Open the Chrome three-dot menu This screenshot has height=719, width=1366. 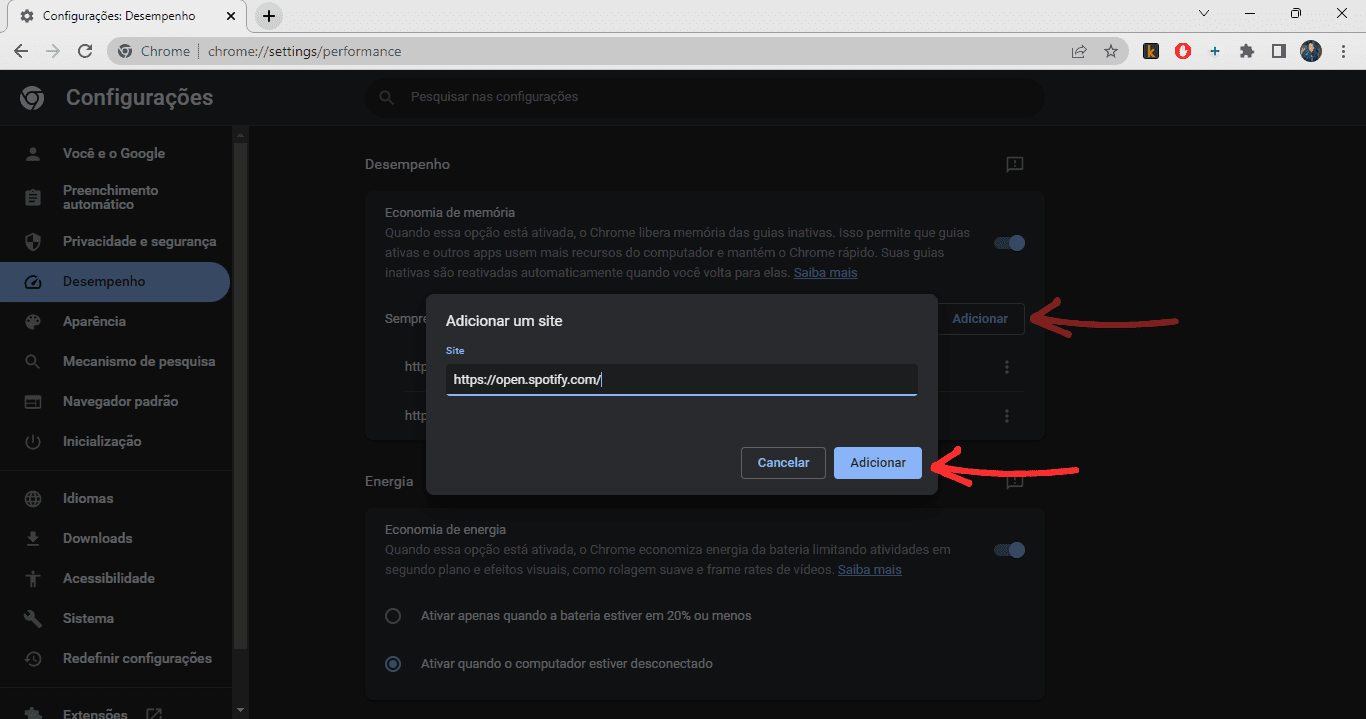(1343, 51)
